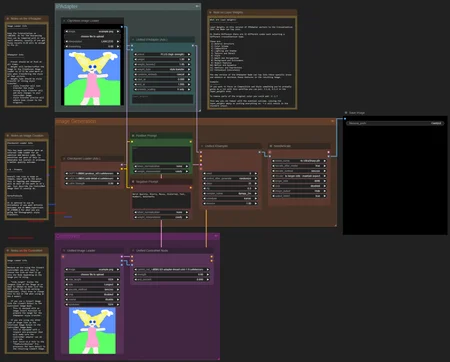The height and width of the screenshot is (362, 450).
Task: Collapse the ClipVision Image Loader node dot
Action: pyautogui.click(x=64, y=21)
